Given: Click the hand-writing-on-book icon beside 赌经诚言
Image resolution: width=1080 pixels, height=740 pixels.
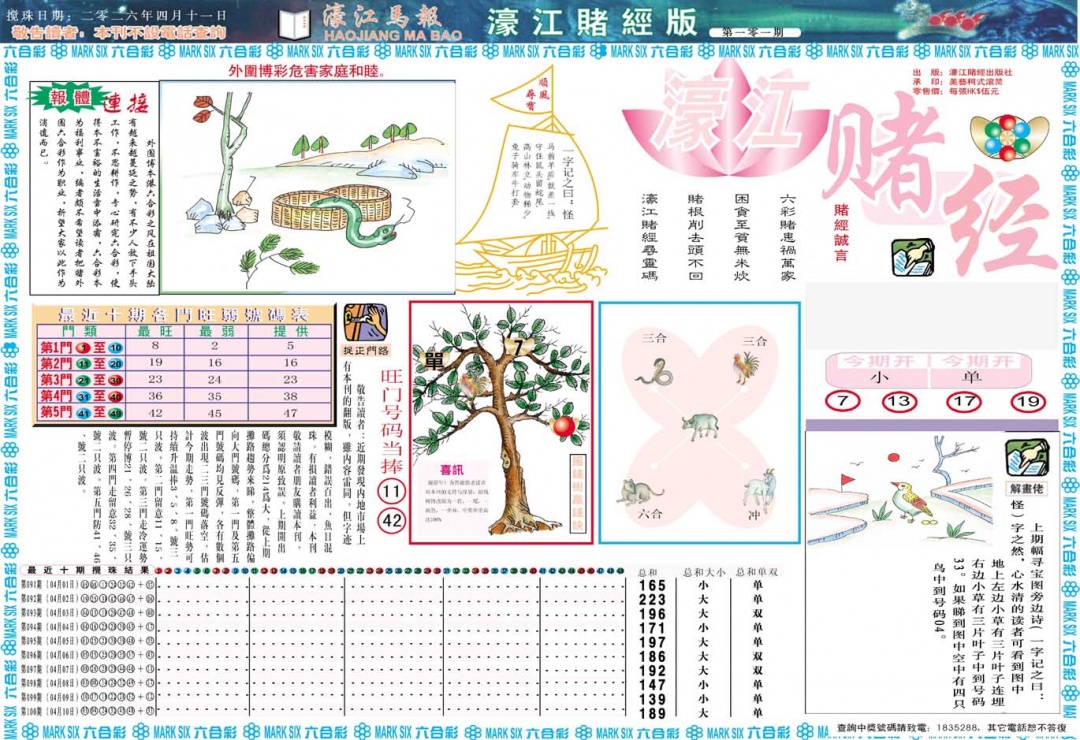Looking at the screenshot, I should click(x=913, y=256).
